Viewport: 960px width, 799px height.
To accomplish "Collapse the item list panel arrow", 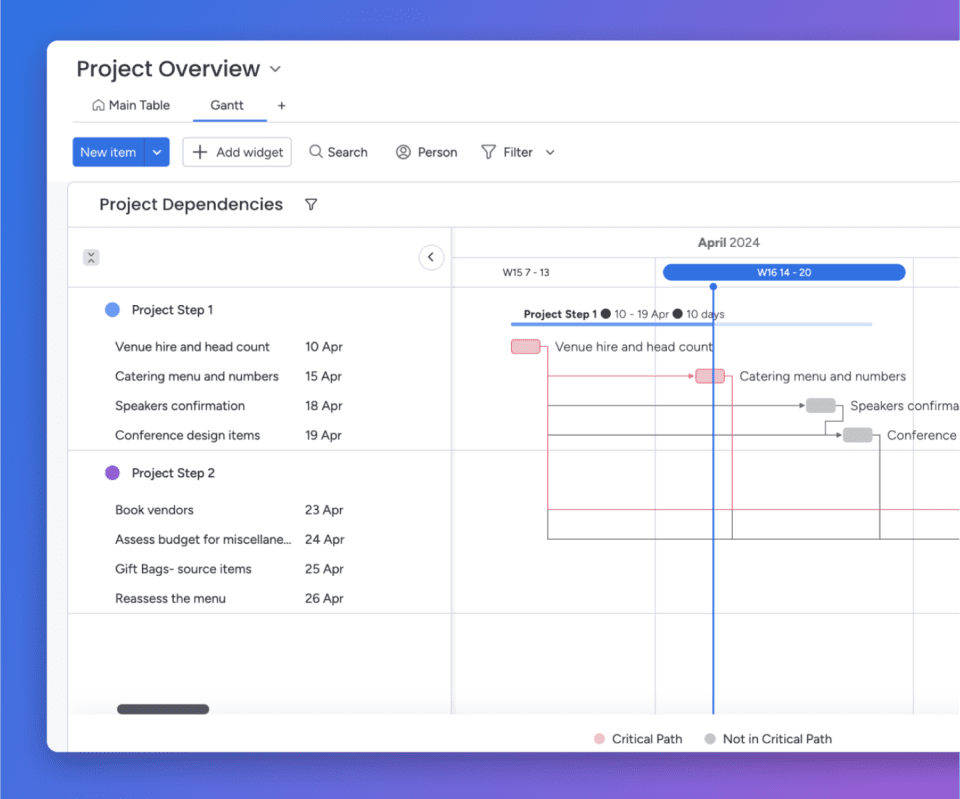I will click(x=431, y=257).
